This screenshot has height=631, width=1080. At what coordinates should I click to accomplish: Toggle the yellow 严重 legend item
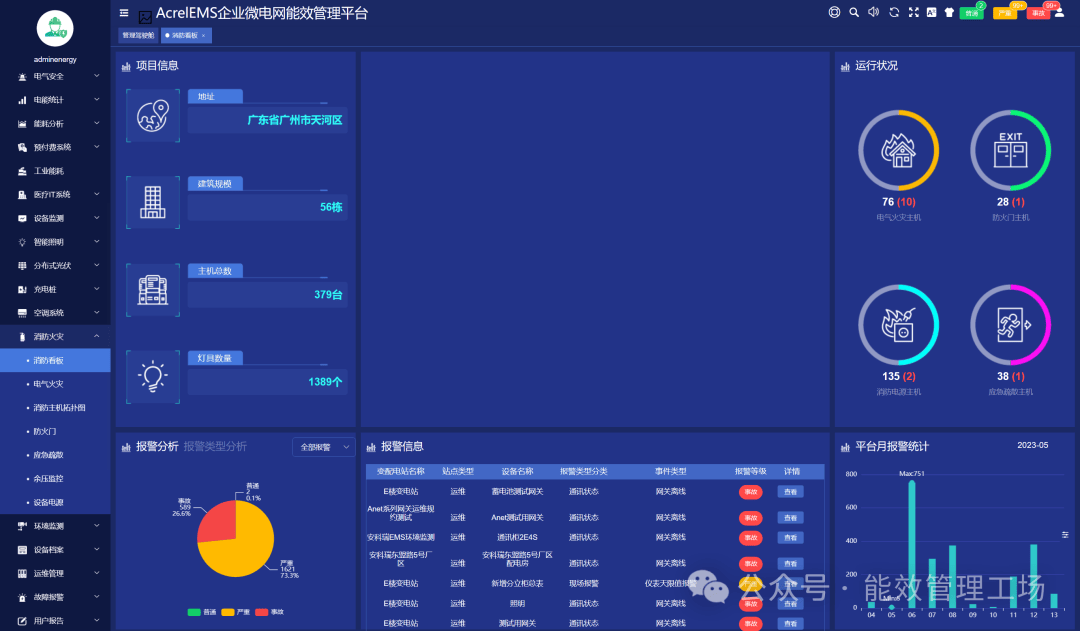click(x=236, y=612)
